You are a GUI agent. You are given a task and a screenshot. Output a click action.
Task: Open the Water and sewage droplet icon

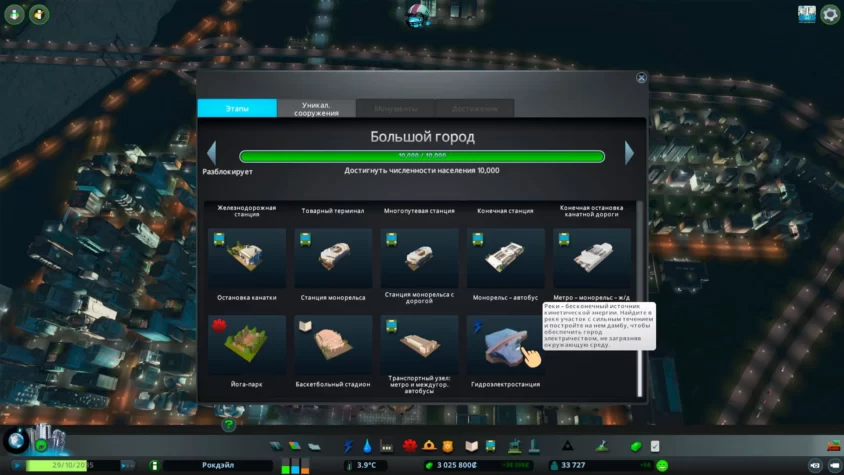[367, 446]
